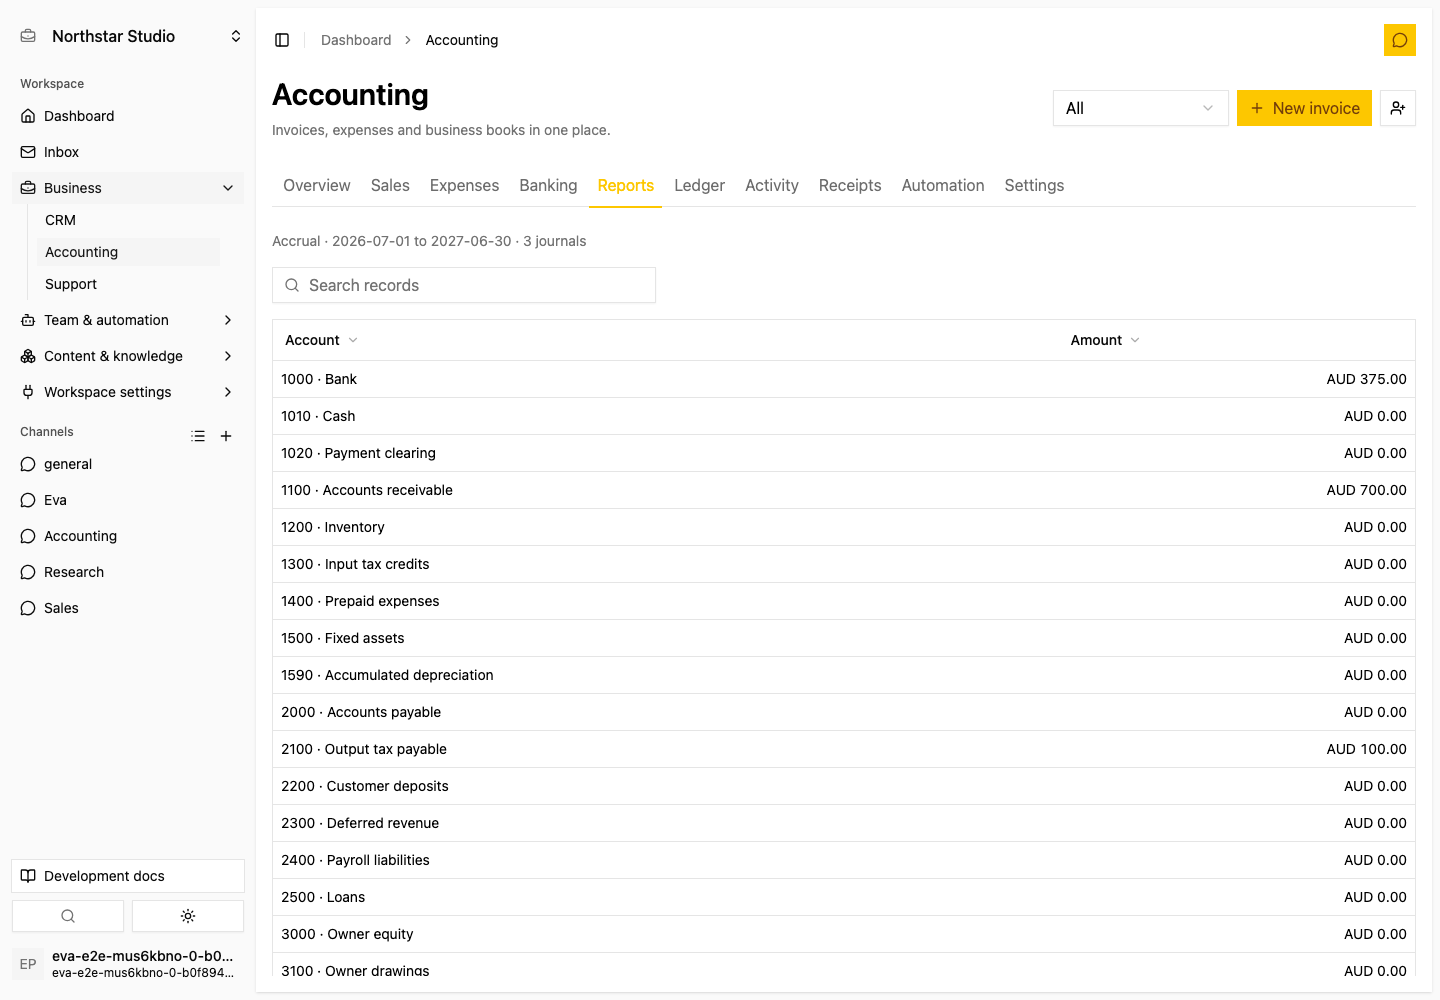This screenshot has height=1000, width=1440.
Task: Click the Content & knowledge icon
Action: pyautogui.click(x=28, y=356)
